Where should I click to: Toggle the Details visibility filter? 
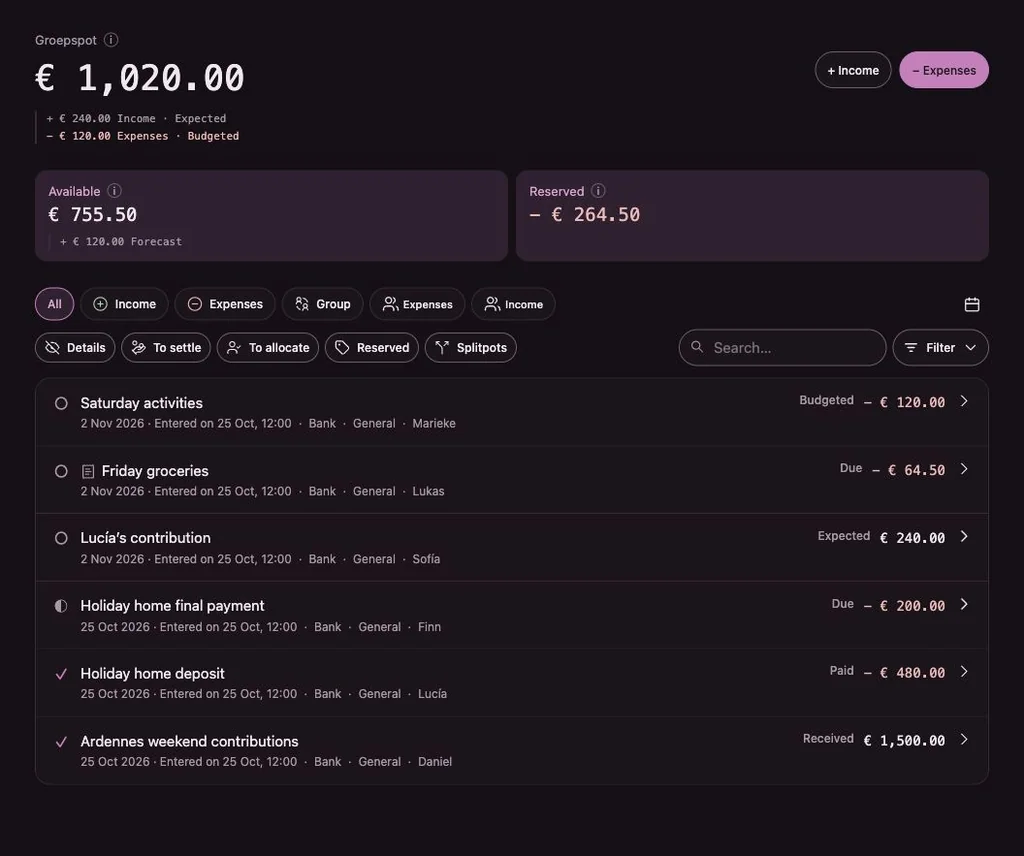pyautogui.click(x=75, y=347)
